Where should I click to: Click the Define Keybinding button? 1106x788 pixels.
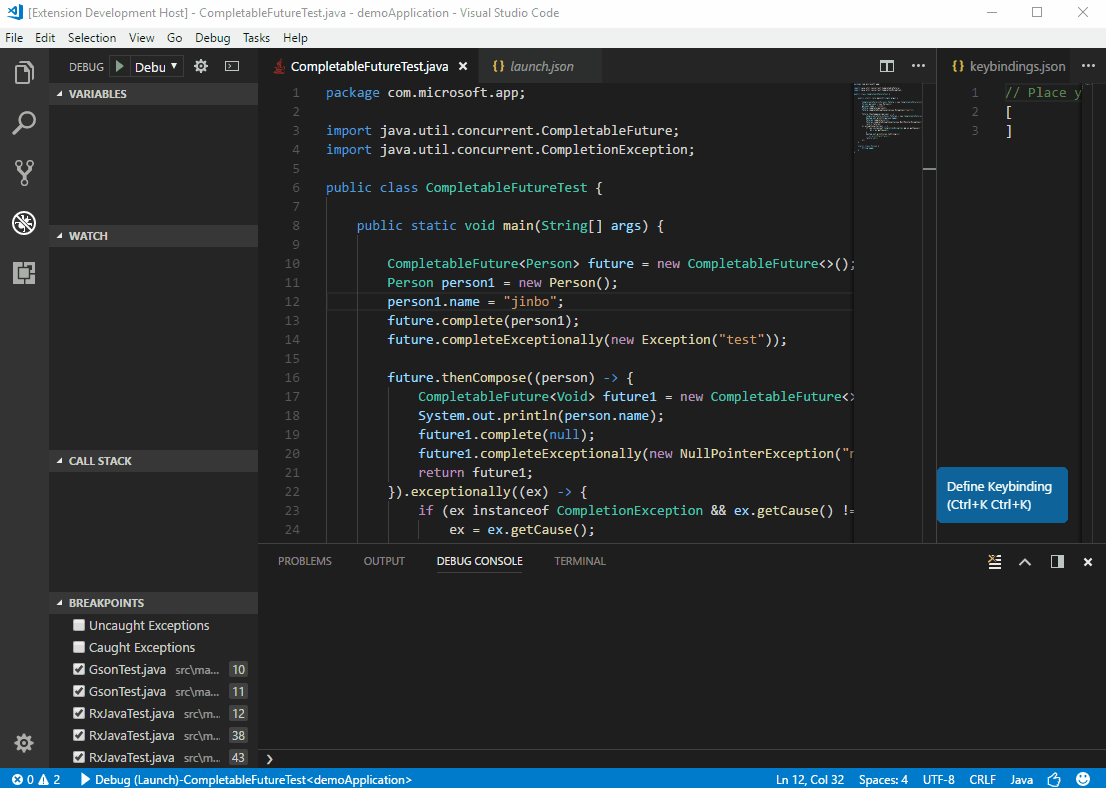(x=1001, y=495)
